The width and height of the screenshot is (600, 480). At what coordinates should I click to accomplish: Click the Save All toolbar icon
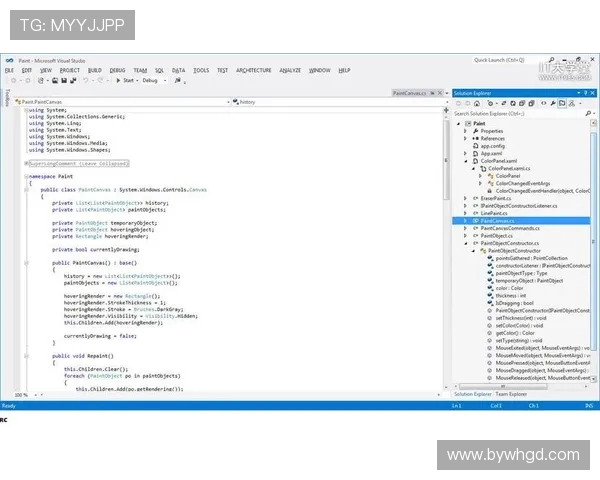(73, 80)
